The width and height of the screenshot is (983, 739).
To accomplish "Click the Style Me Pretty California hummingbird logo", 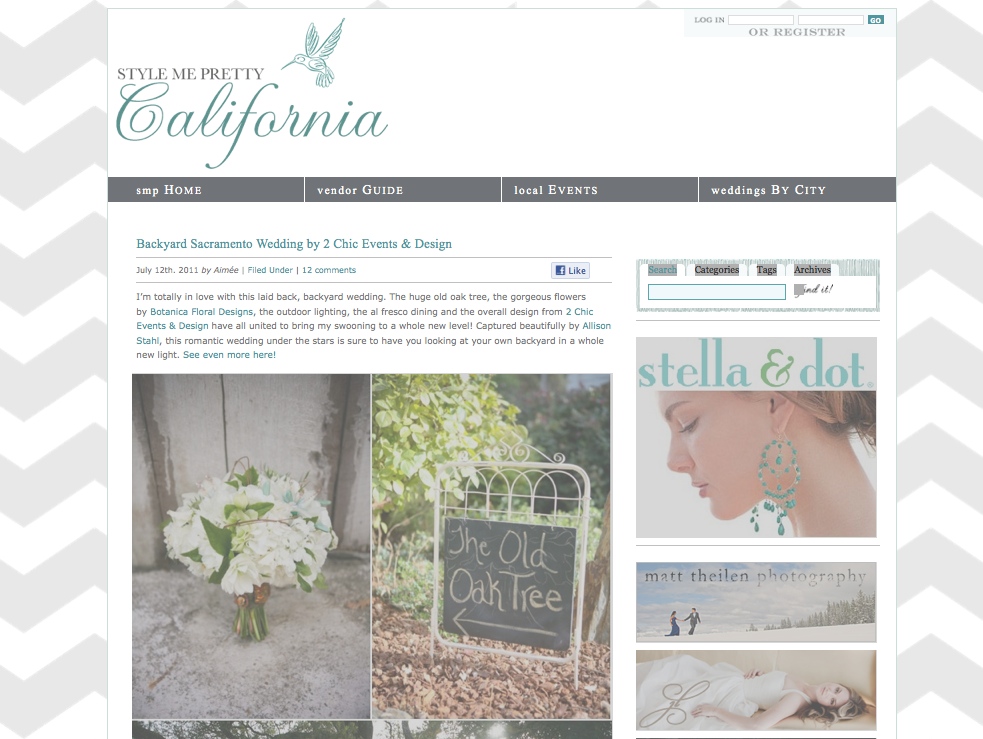I will pos(251,94).
